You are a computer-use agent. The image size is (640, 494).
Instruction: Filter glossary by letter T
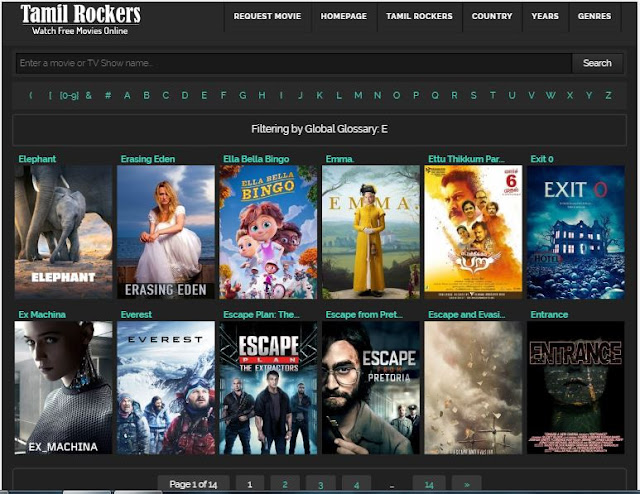(x=493, y=96)
